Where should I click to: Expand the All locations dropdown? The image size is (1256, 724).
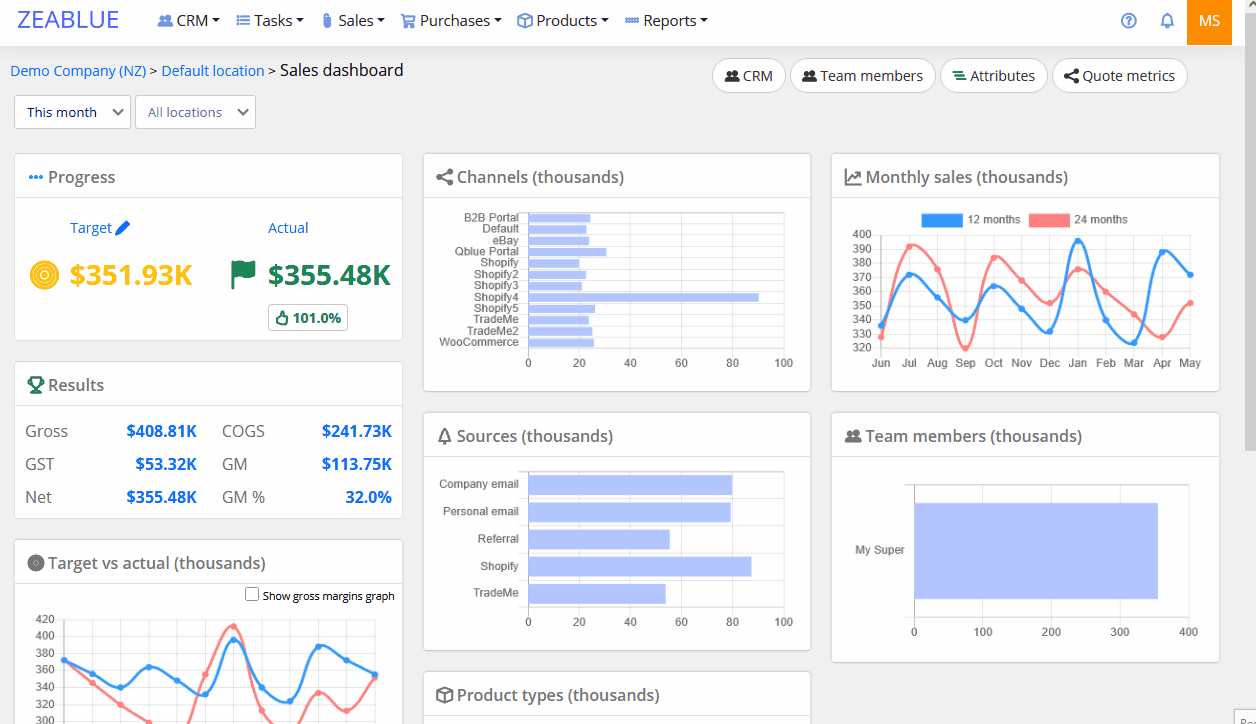pos(195,112)
